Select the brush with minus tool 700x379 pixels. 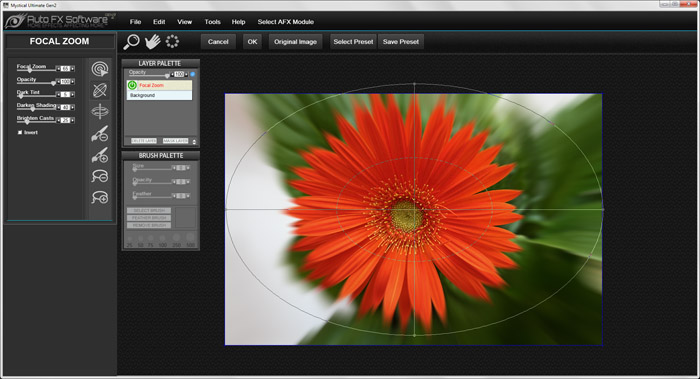click(100, 133)
